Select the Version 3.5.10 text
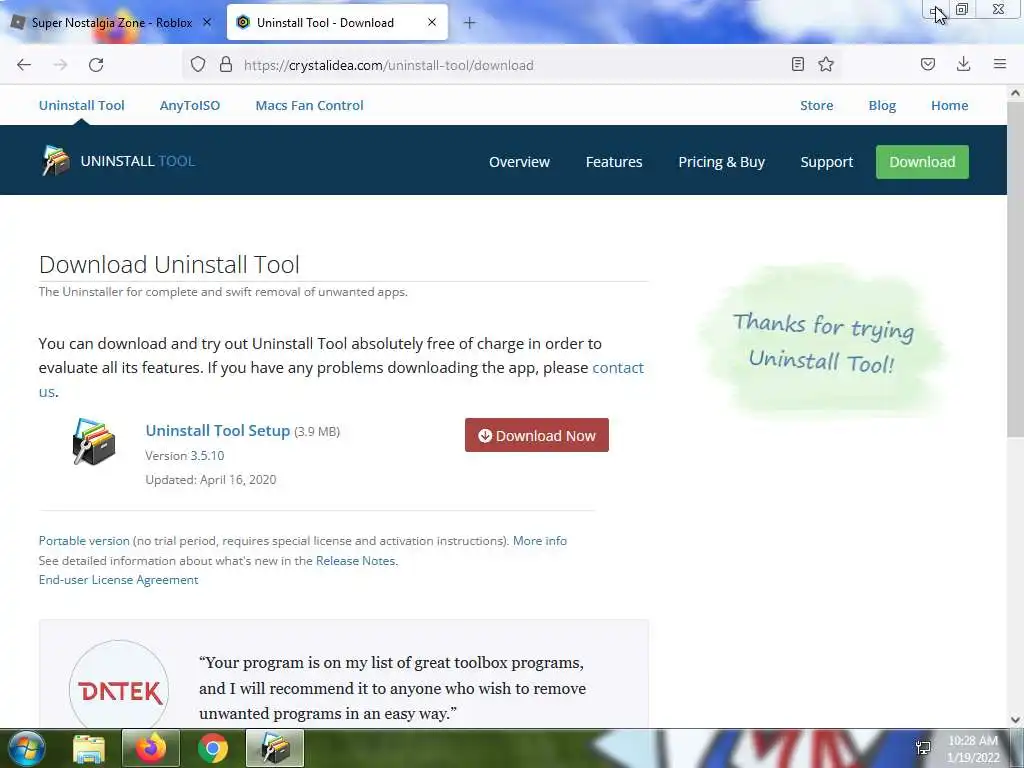The image size is (1024, 768). pos(185,455)
